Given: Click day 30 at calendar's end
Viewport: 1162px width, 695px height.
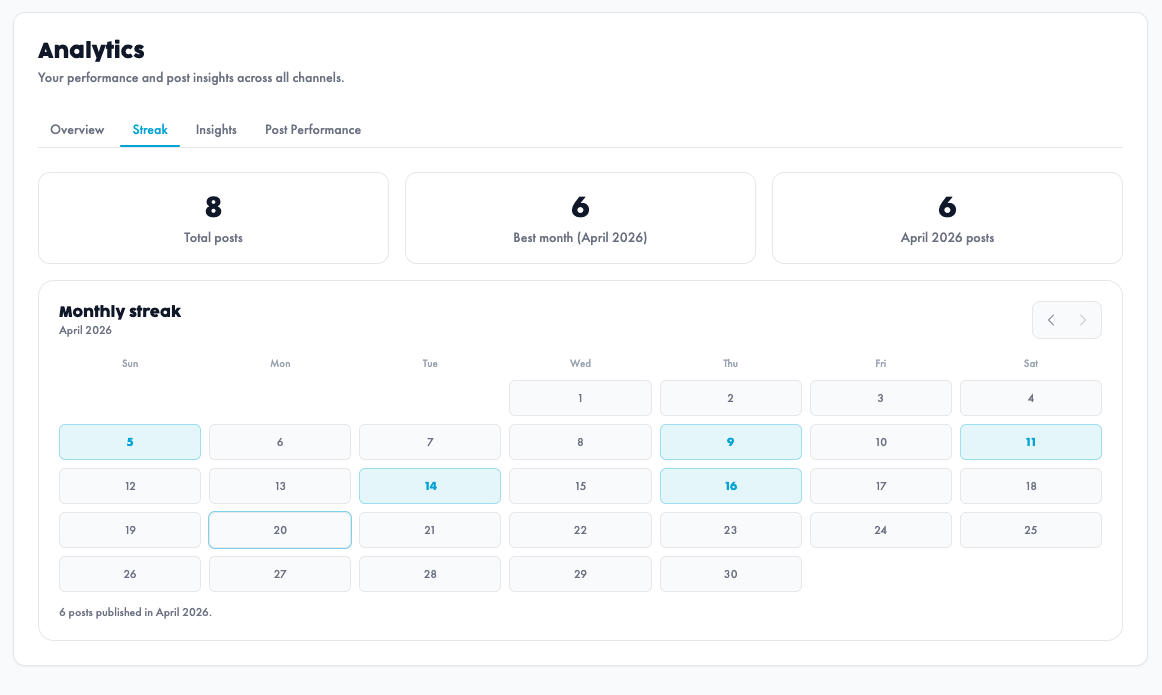Looking at the screenshot, I should point(730,573).
